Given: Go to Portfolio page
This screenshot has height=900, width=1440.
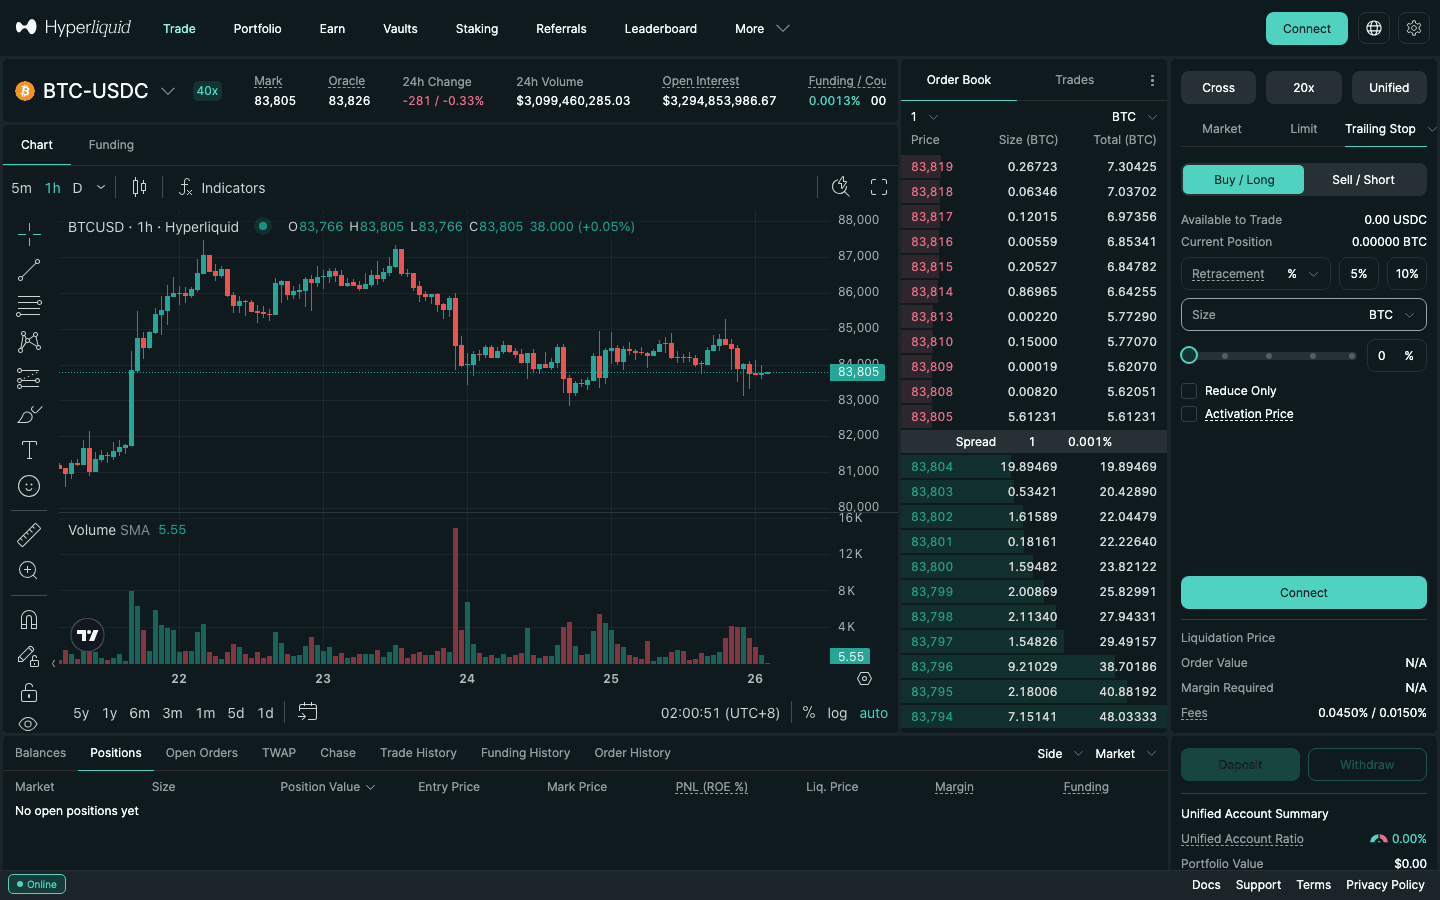Looking at the screenshot, I should pyautogui.click(x=257, y=29).
